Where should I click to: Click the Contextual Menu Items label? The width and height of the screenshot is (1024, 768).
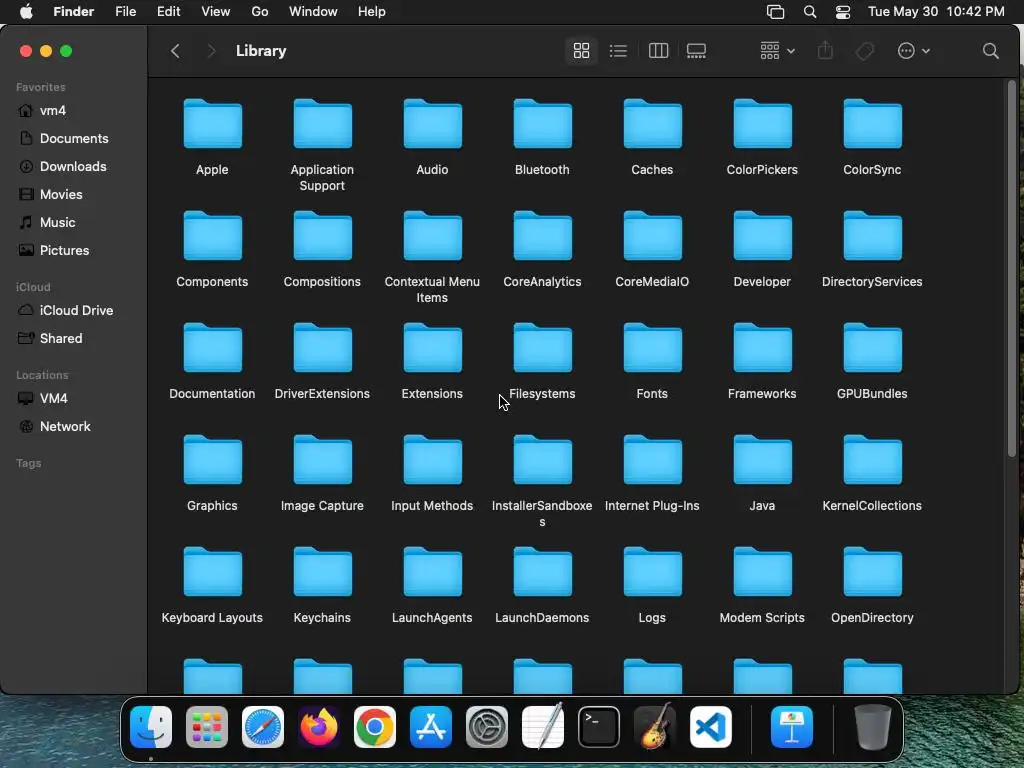[x=432, y=289]
